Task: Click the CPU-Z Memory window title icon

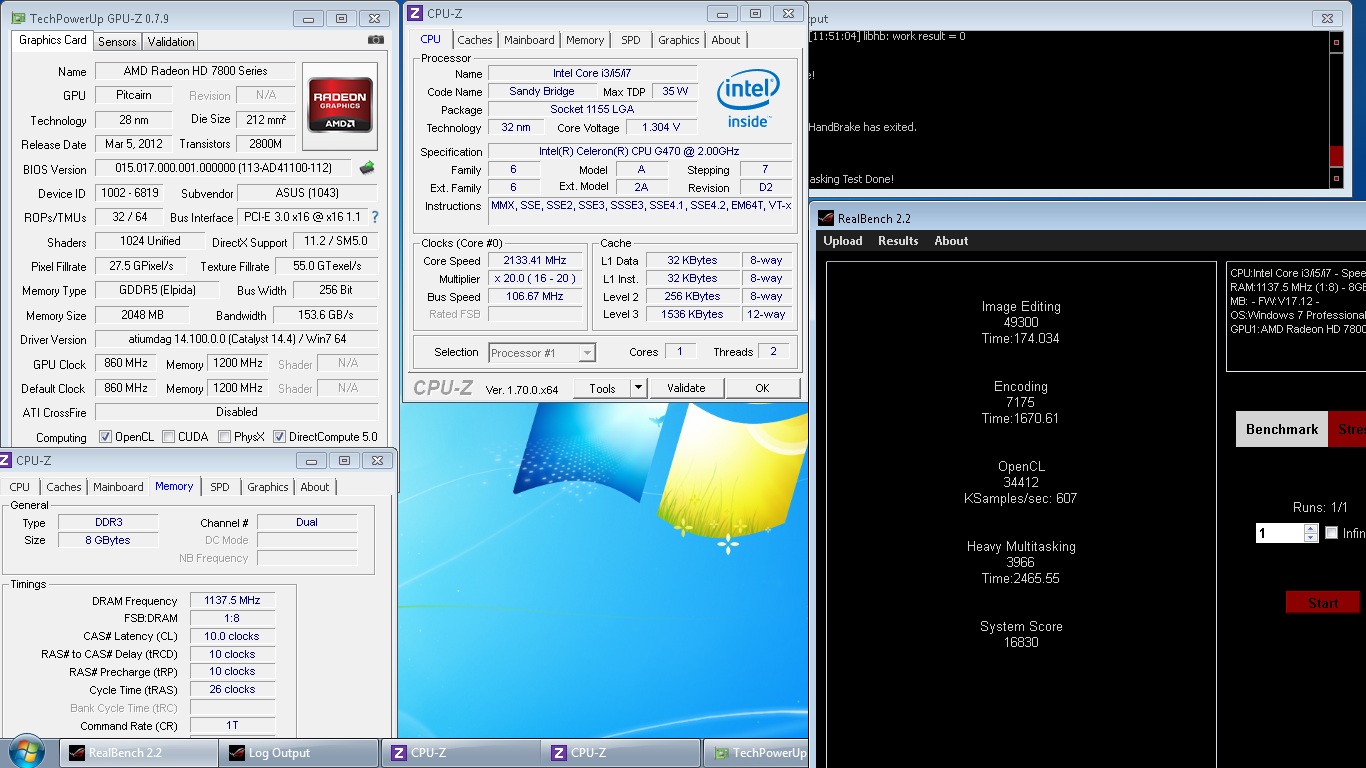Action: pos(6,460)
